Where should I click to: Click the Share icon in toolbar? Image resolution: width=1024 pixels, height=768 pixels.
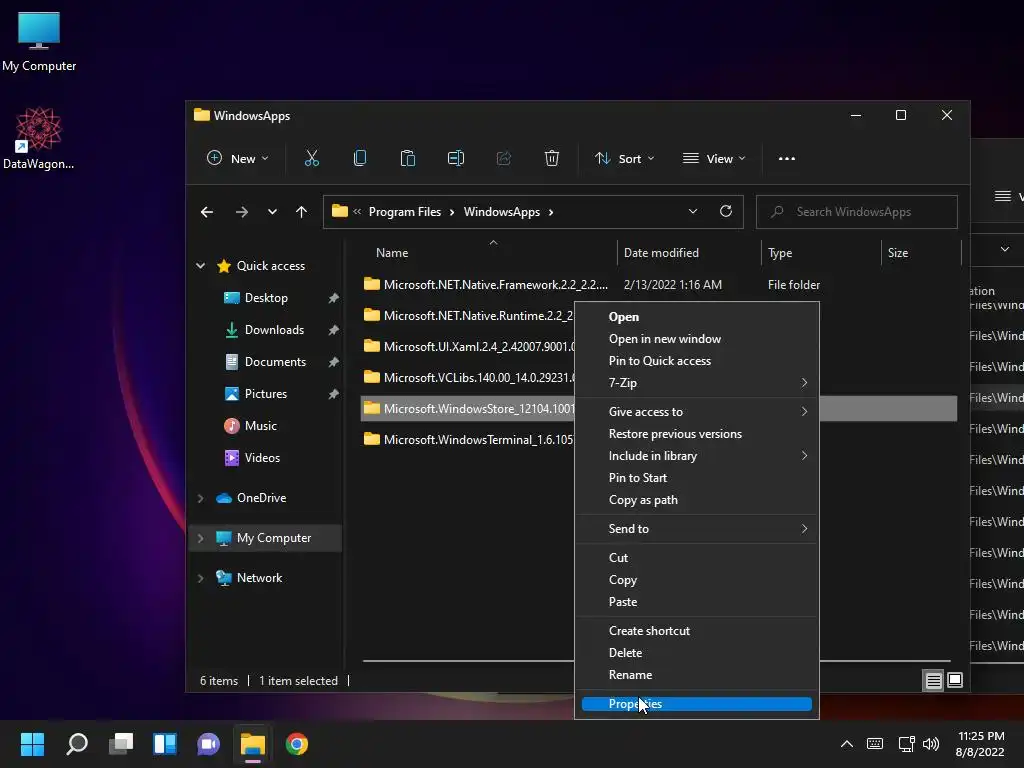504,159
